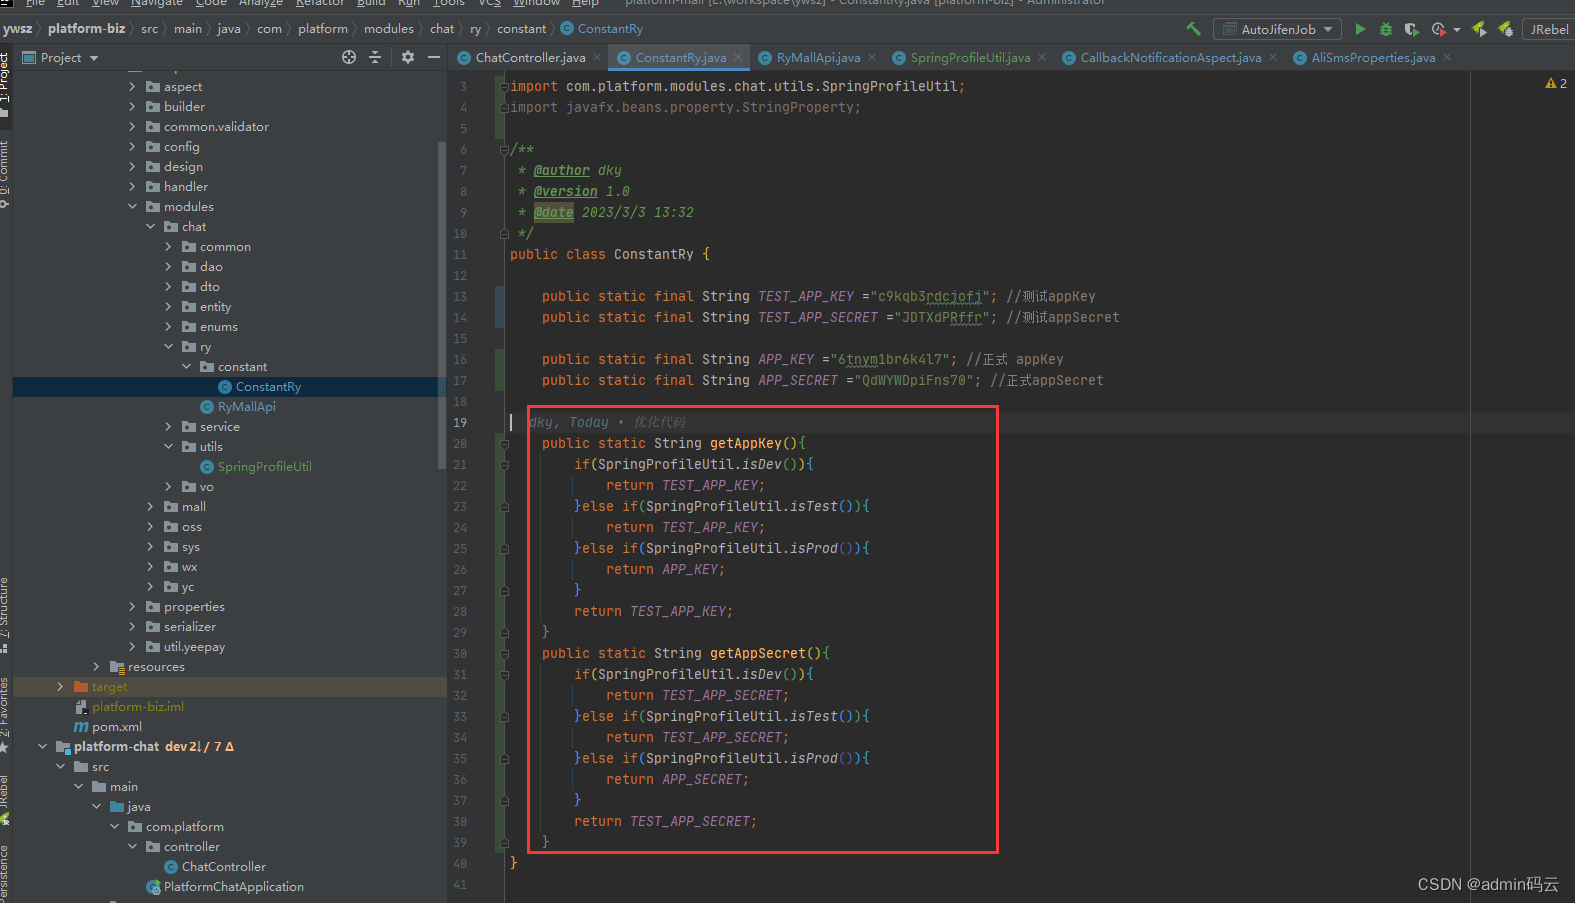
Task: Click the locate current file crosshair icon
Action: tap(349, 57)
